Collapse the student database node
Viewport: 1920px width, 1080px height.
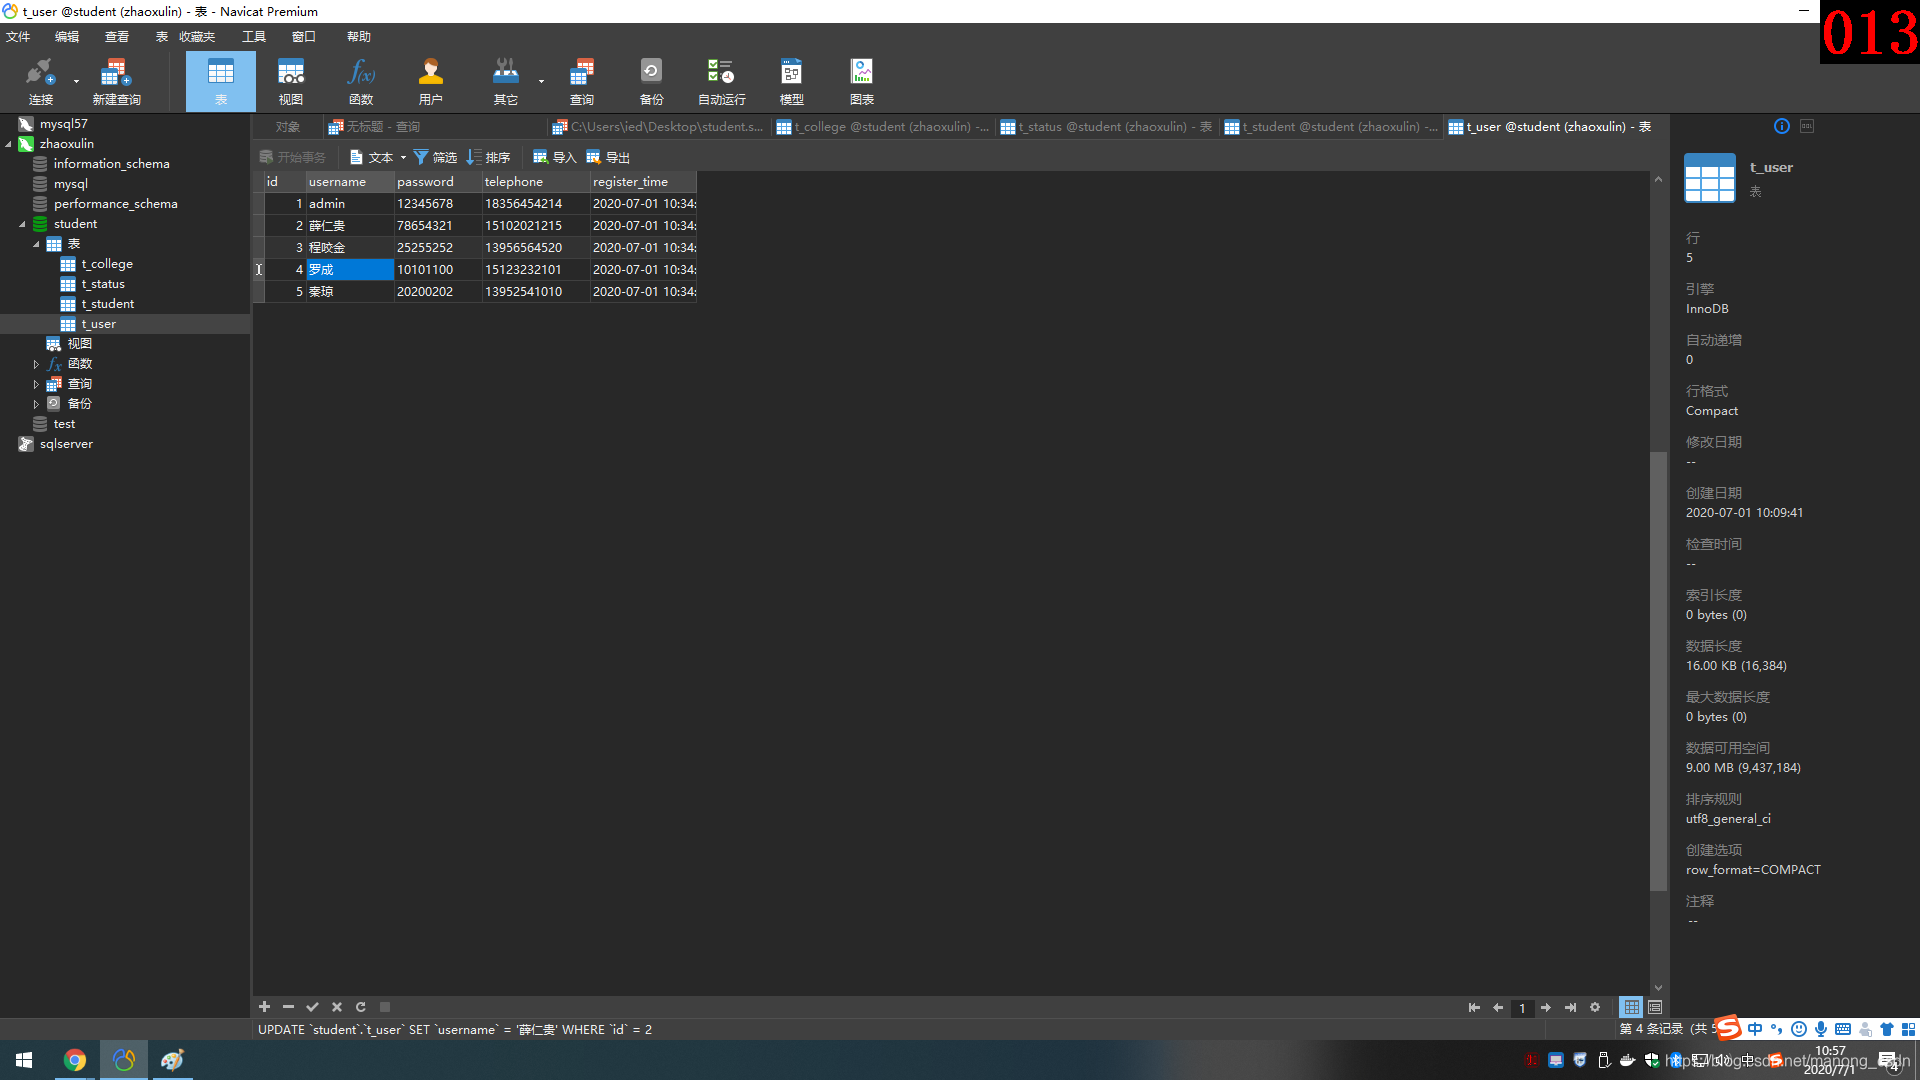[22, 224]
